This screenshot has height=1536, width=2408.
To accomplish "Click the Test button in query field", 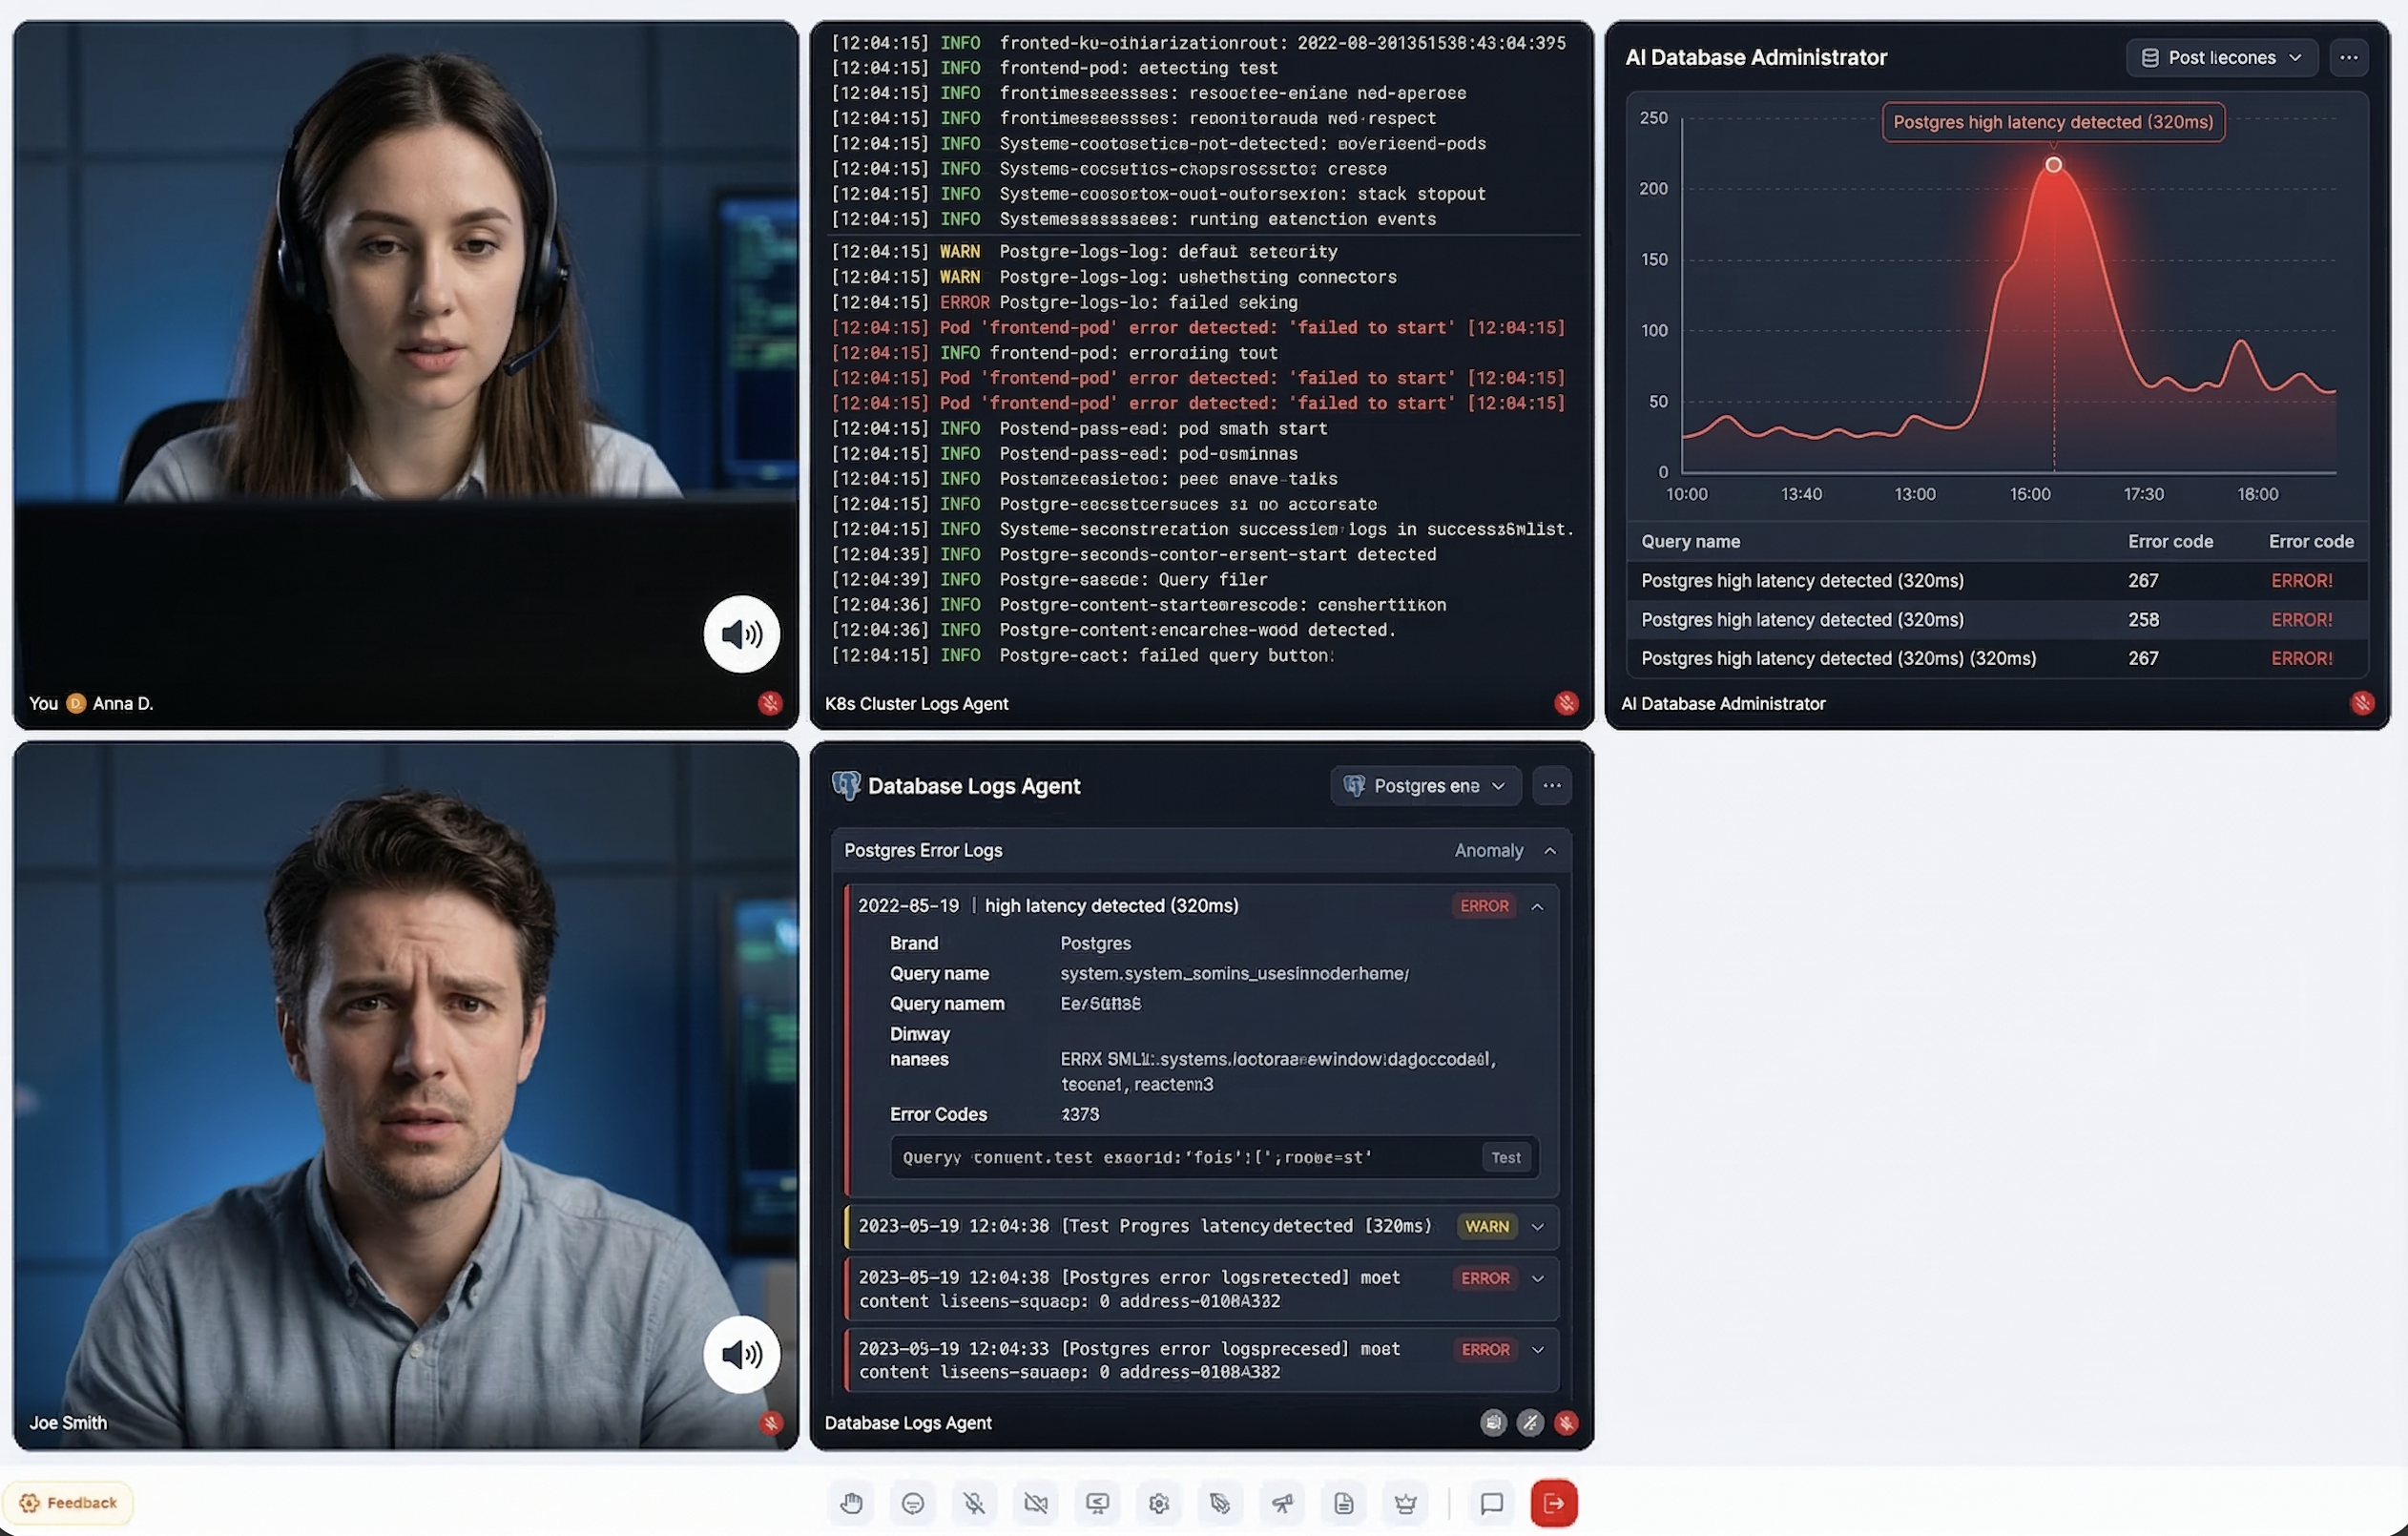I will (x=1505, y=1158).
